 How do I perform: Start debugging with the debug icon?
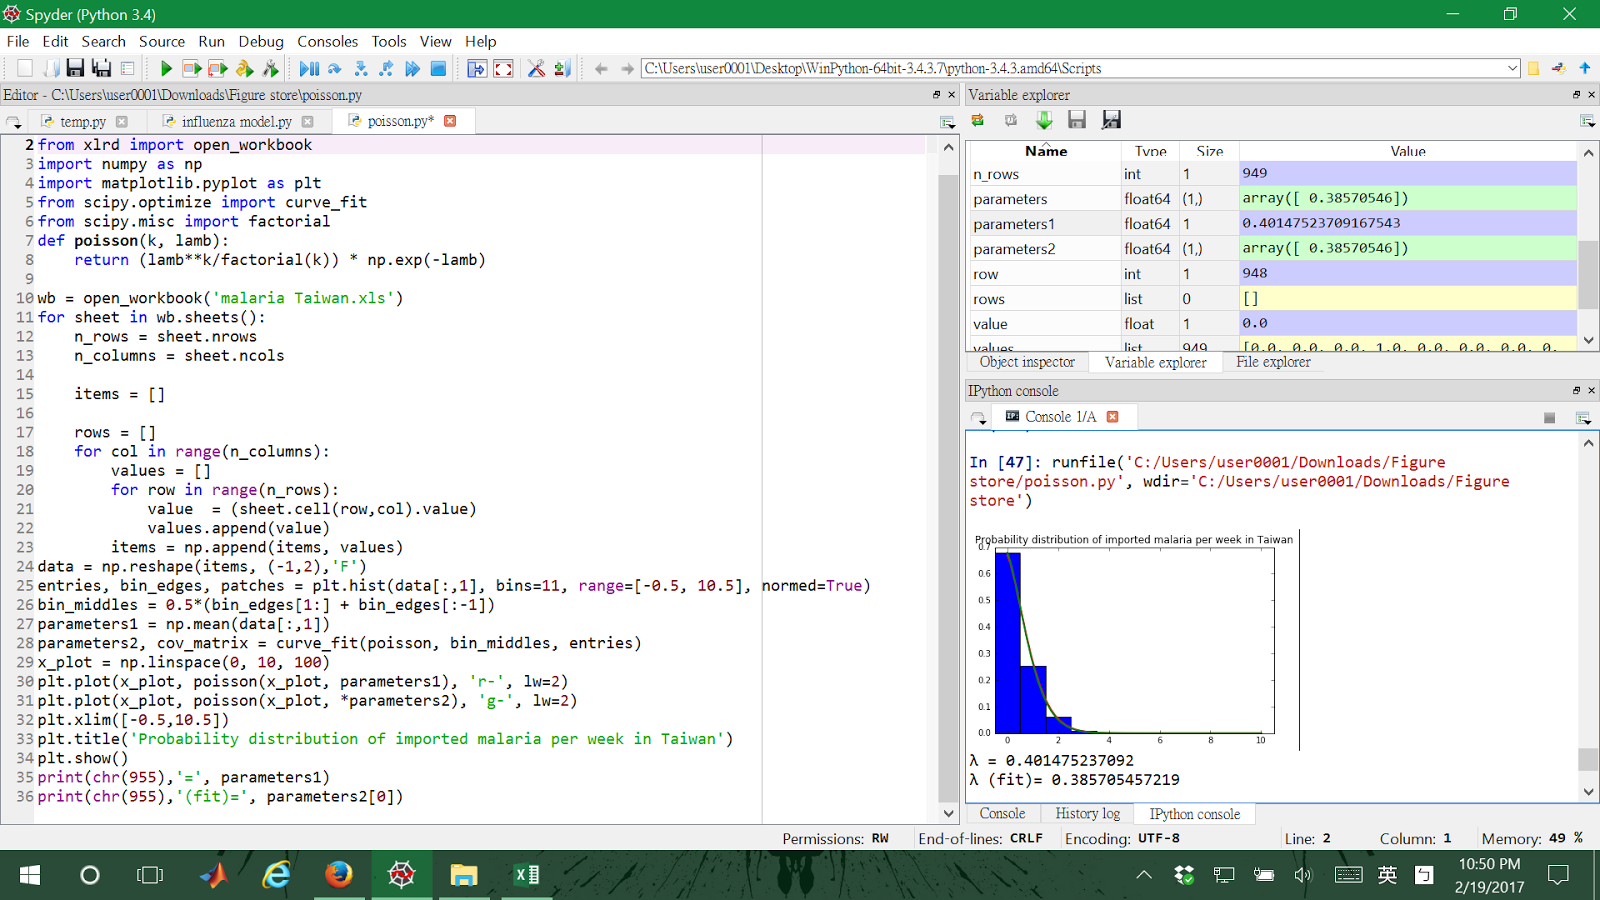coord(308,68)
